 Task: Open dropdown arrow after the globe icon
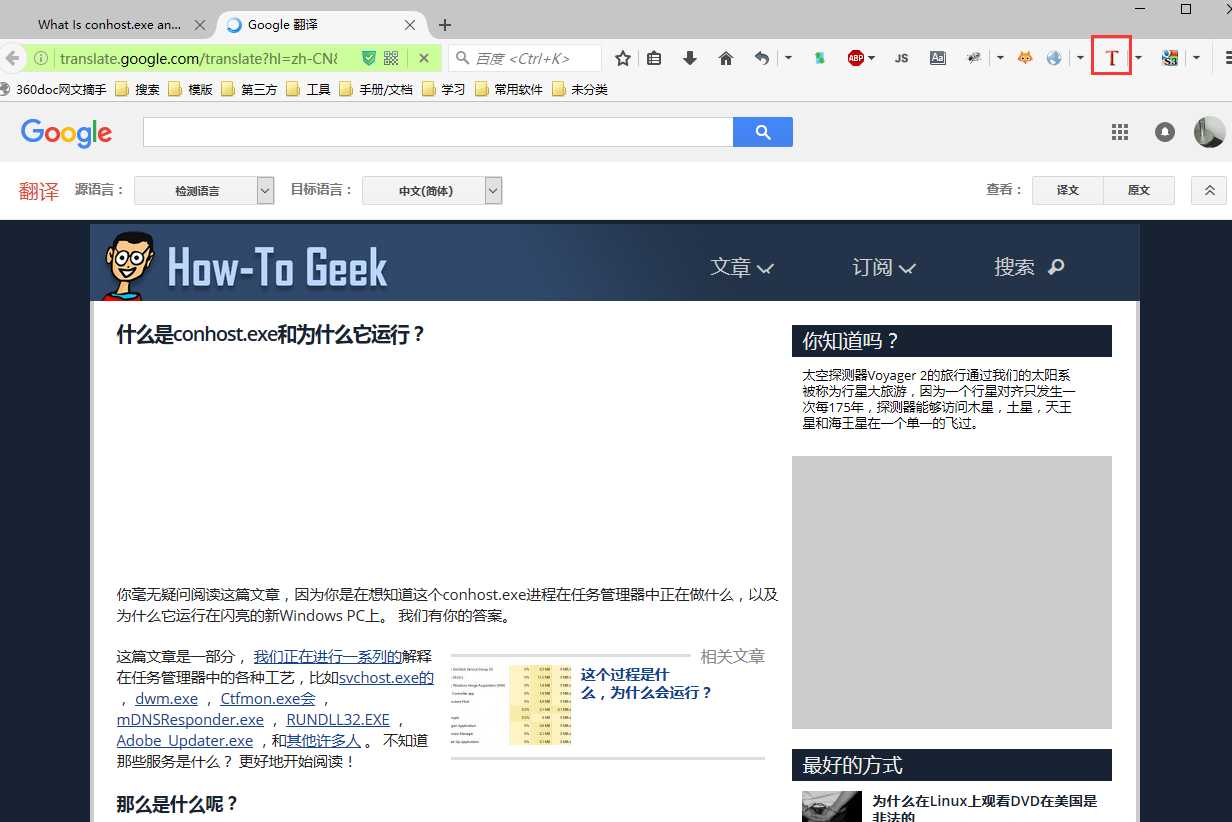point(1080,58)
